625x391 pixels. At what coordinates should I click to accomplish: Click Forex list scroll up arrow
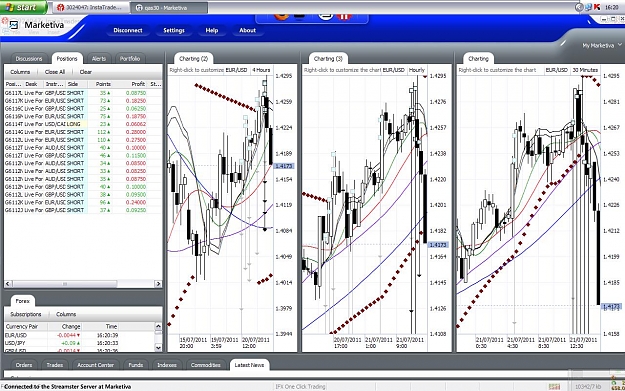pyautogui.click(x=158, y=326)
